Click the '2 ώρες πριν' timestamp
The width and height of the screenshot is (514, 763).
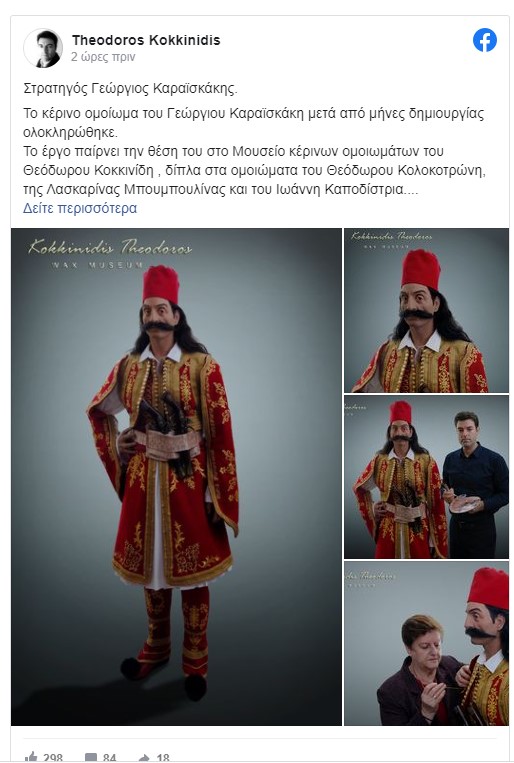(103, 57)
